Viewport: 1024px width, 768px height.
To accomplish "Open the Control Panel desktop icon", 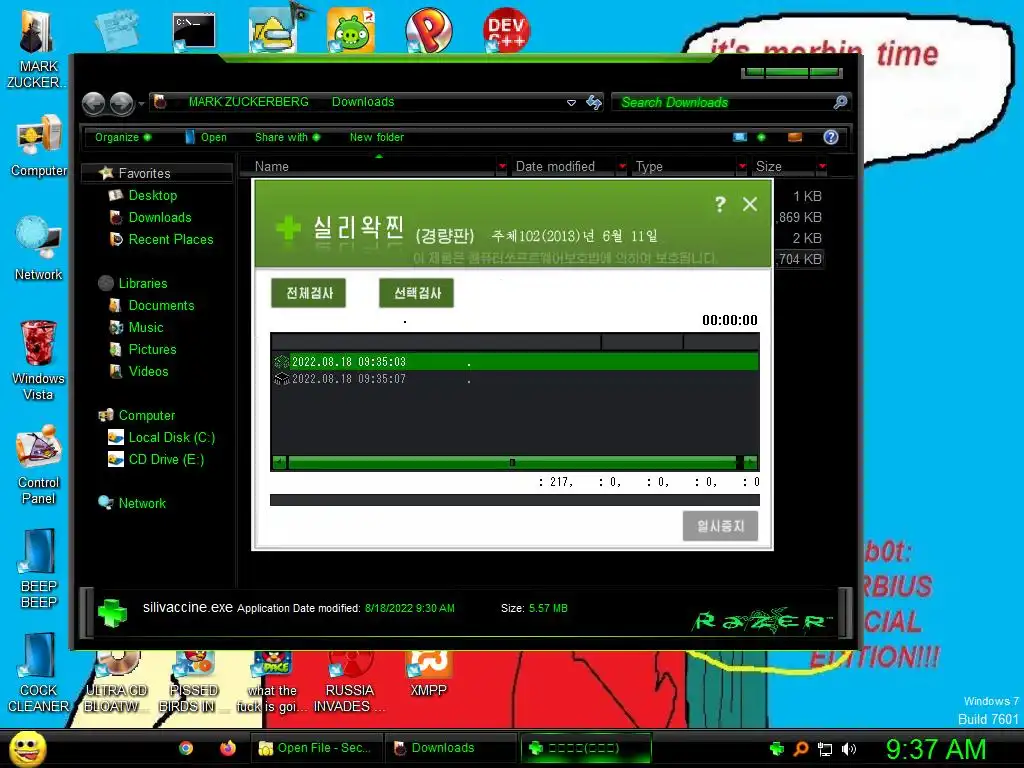I will [39, 464].
